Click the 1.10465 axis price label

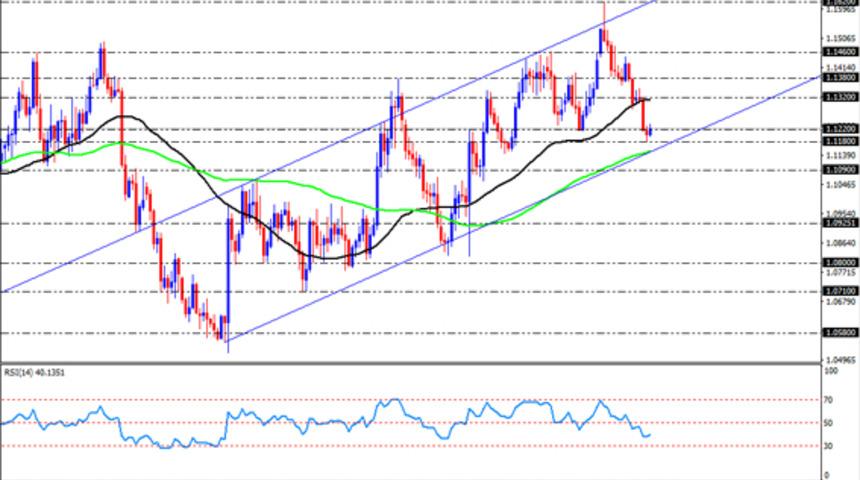[841, 185]
